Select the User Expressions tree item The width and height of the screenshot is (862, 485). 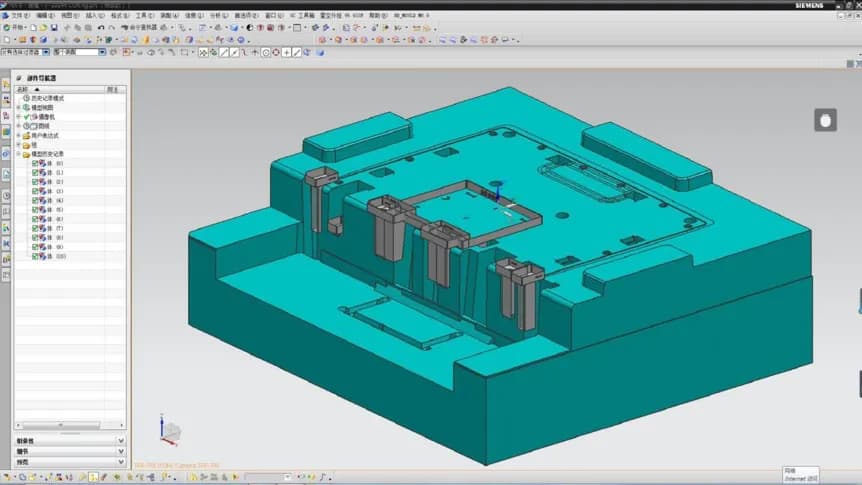(45, 135)
